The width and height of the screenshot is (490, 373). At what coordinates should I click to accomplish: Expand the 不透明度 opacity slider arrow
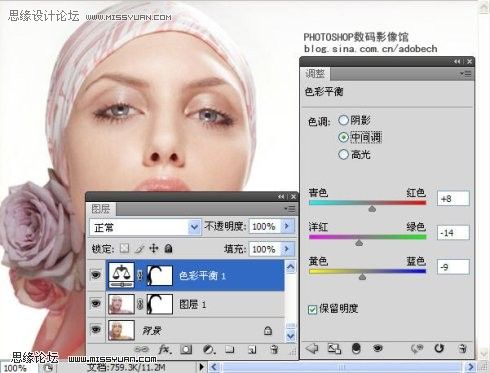[287, 227]
